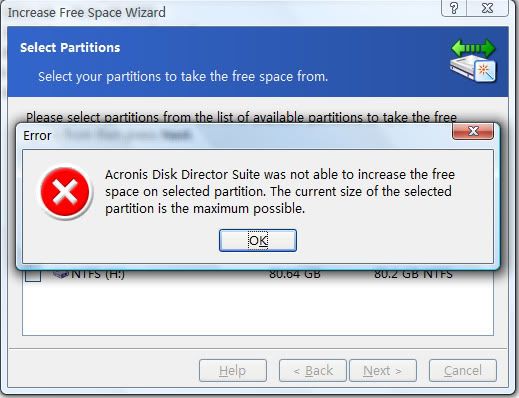Image resolution: width=519 pixels, height=398 pixels.
Task: Click the Select Partitions header banner
Action: coord(258,62)
